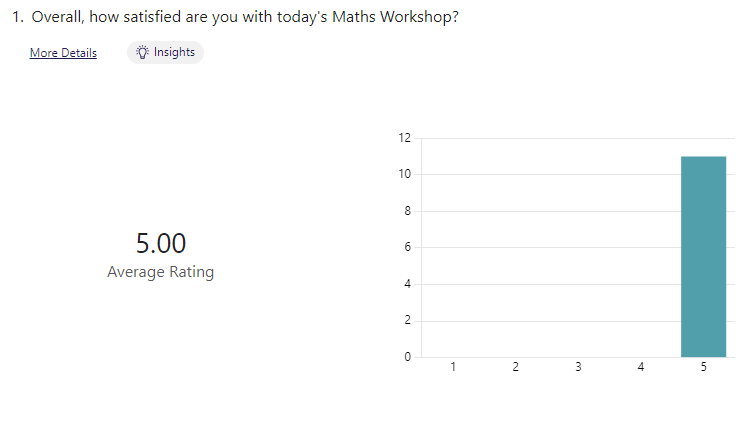Click x-axis label 4 on chart

[641, 367]
